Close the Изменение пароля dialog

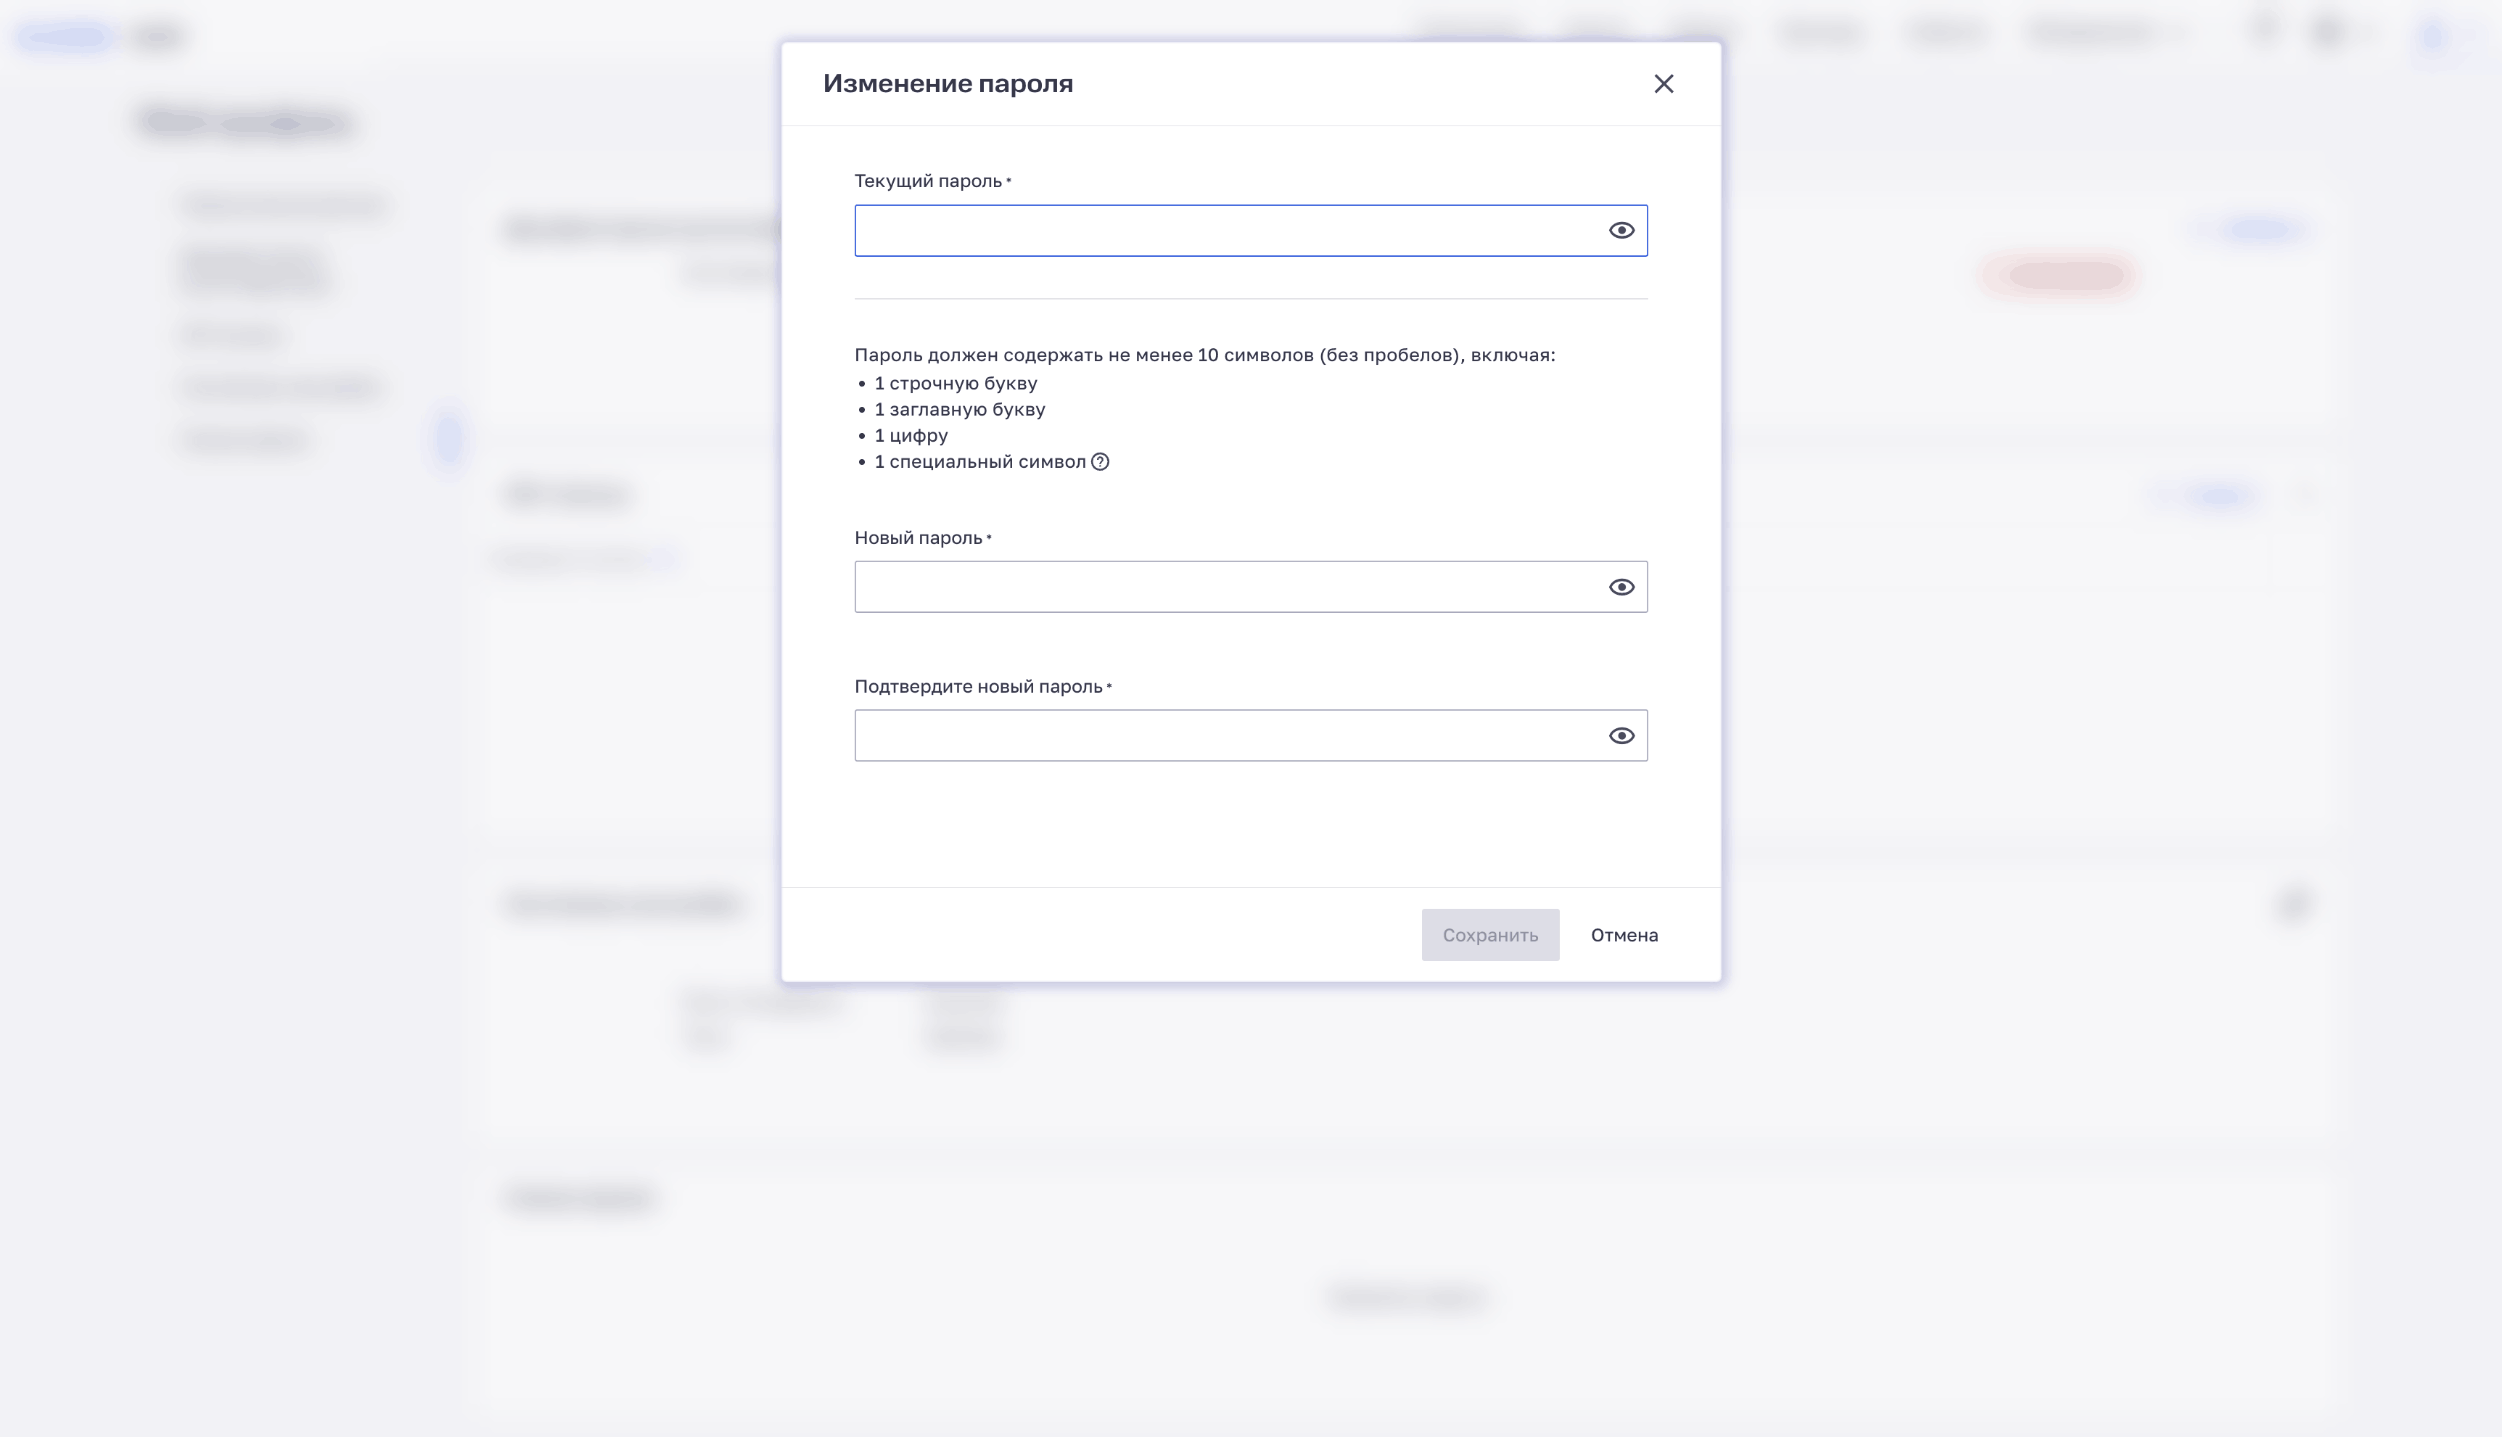1664,84
